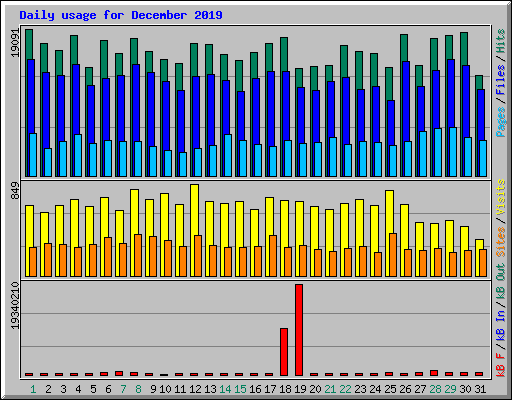Select day label "19" on the x-axis
The width and height of the screenshot is (512, 400).
(x=300, y=389)
